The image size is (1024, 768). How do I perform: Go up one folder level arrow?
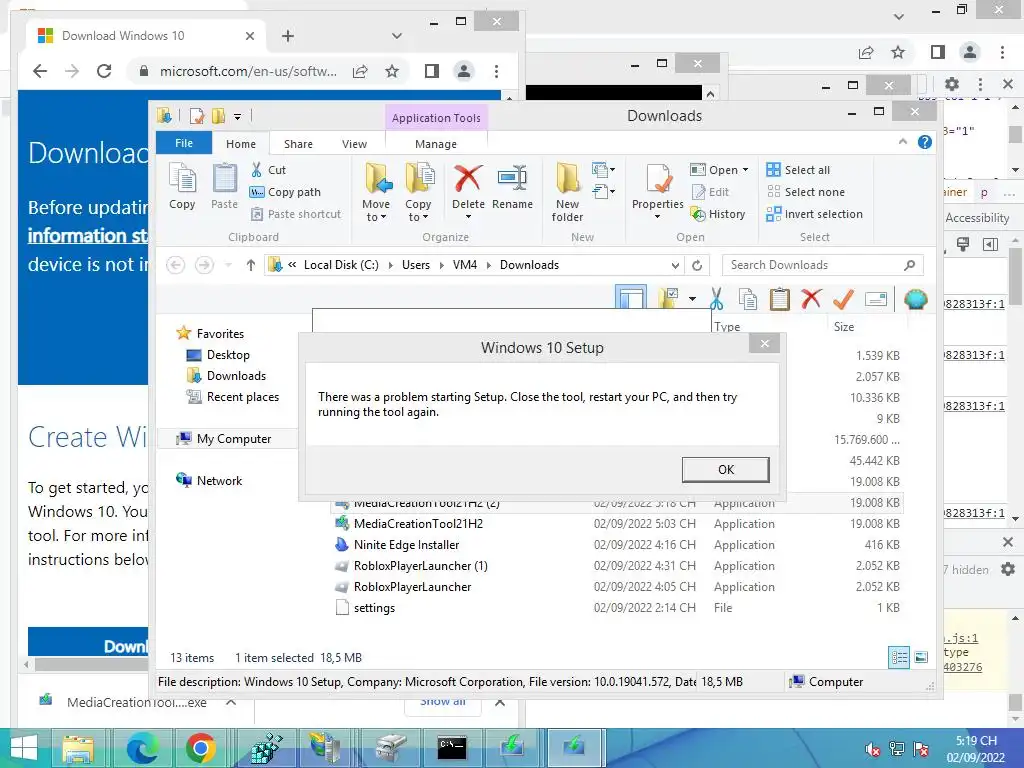250,264
